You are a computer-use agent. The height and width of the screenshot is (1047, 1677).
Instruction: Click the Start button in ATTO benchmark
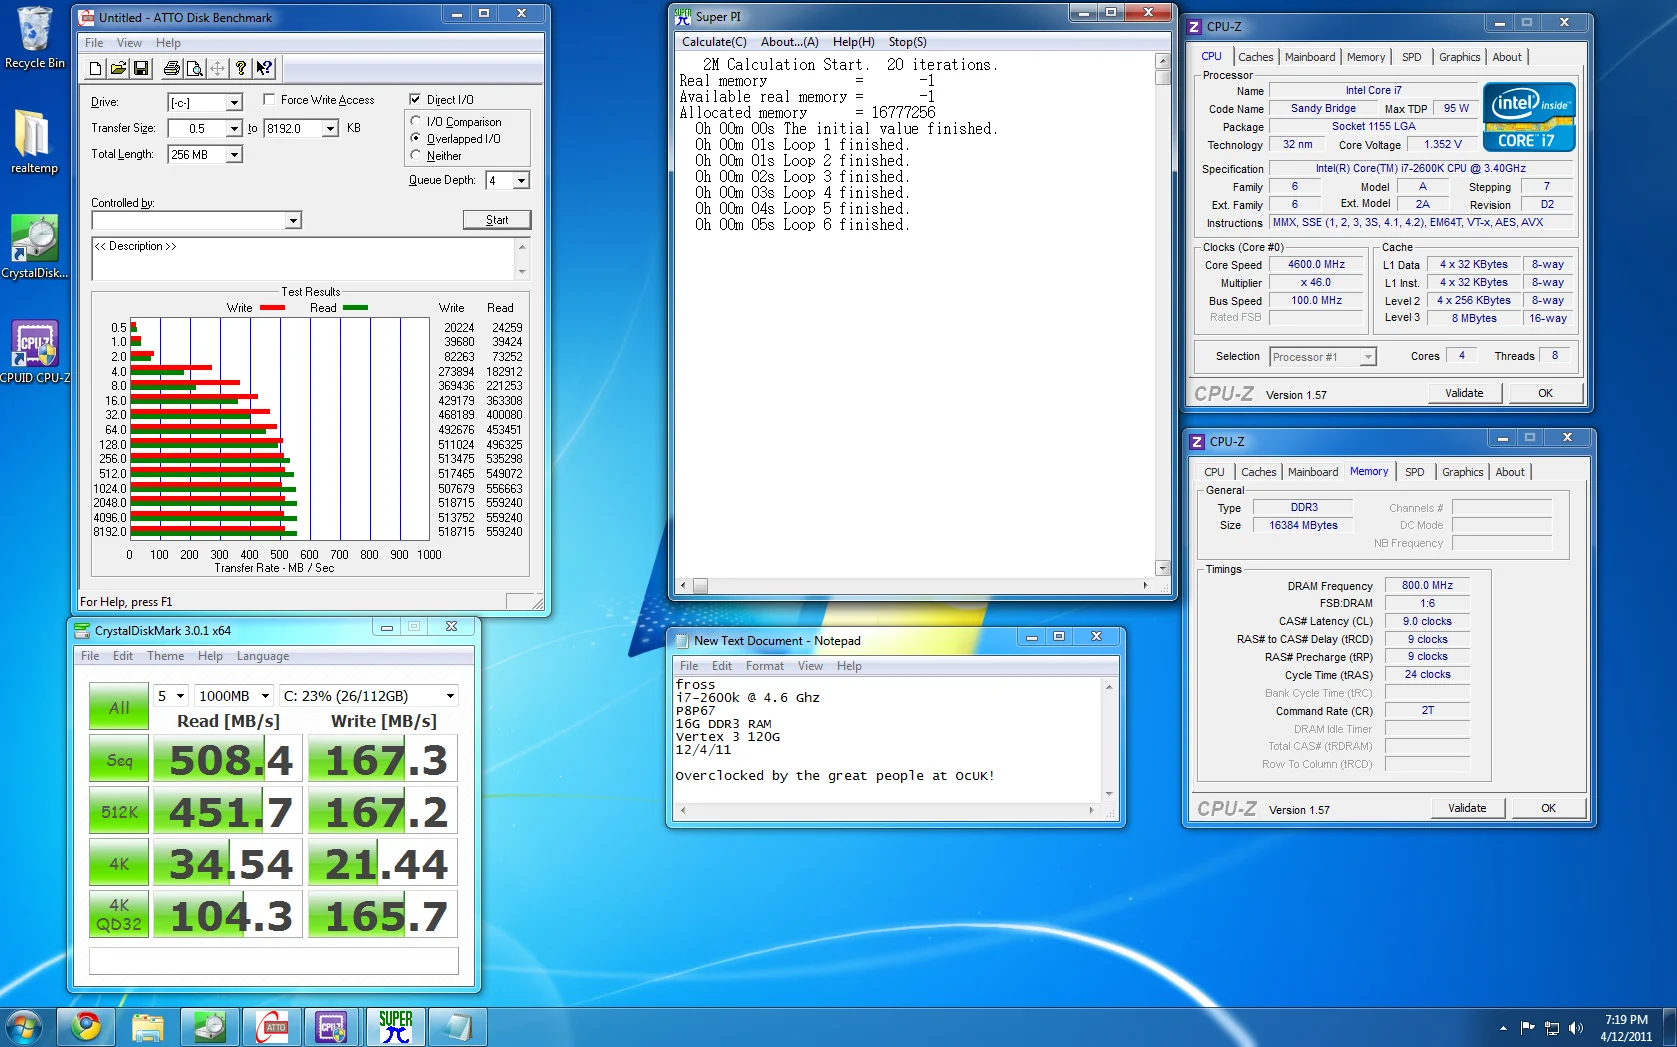[497, 220]
